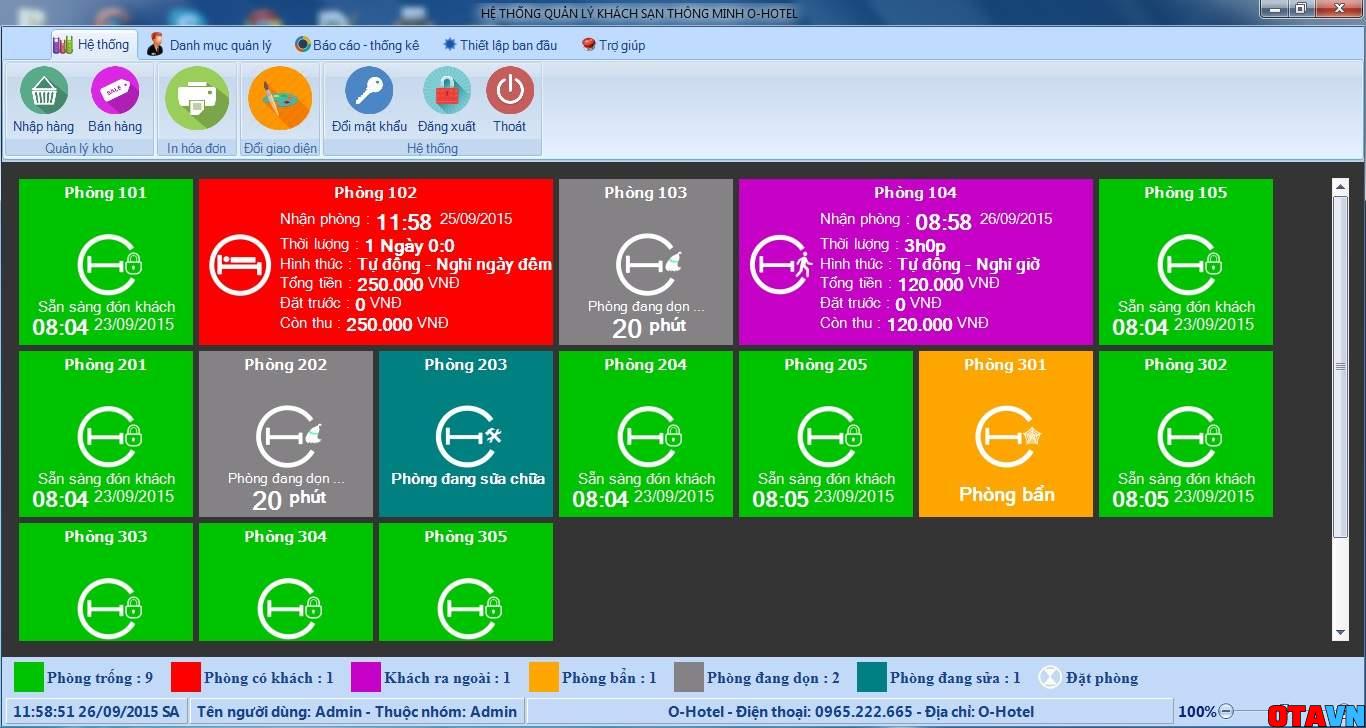The image size is (1366, 728).
Task: Click the Nhập hàng basket icon
Action: click(x=43, y=92)
